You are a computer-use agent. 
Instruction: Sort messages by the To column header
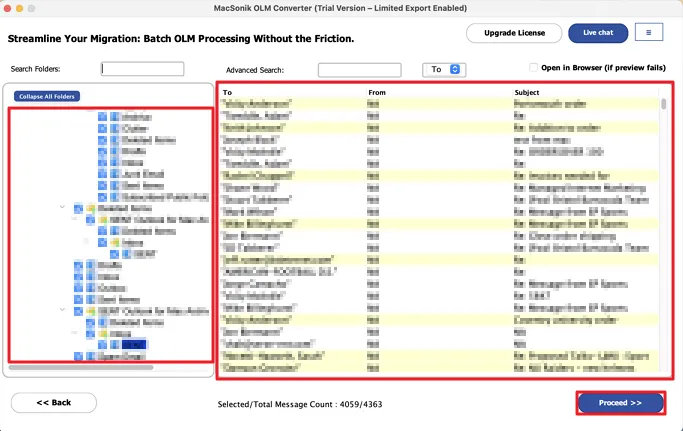[227, 92]
